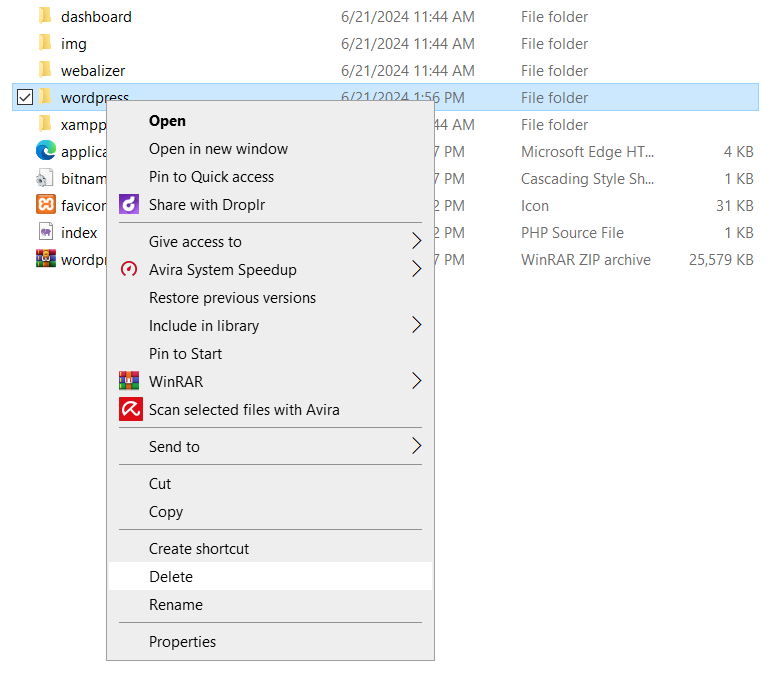This screenshot has width=778, height=679.
Task: Select Pin to Start
Action: [x=270, y=353]
